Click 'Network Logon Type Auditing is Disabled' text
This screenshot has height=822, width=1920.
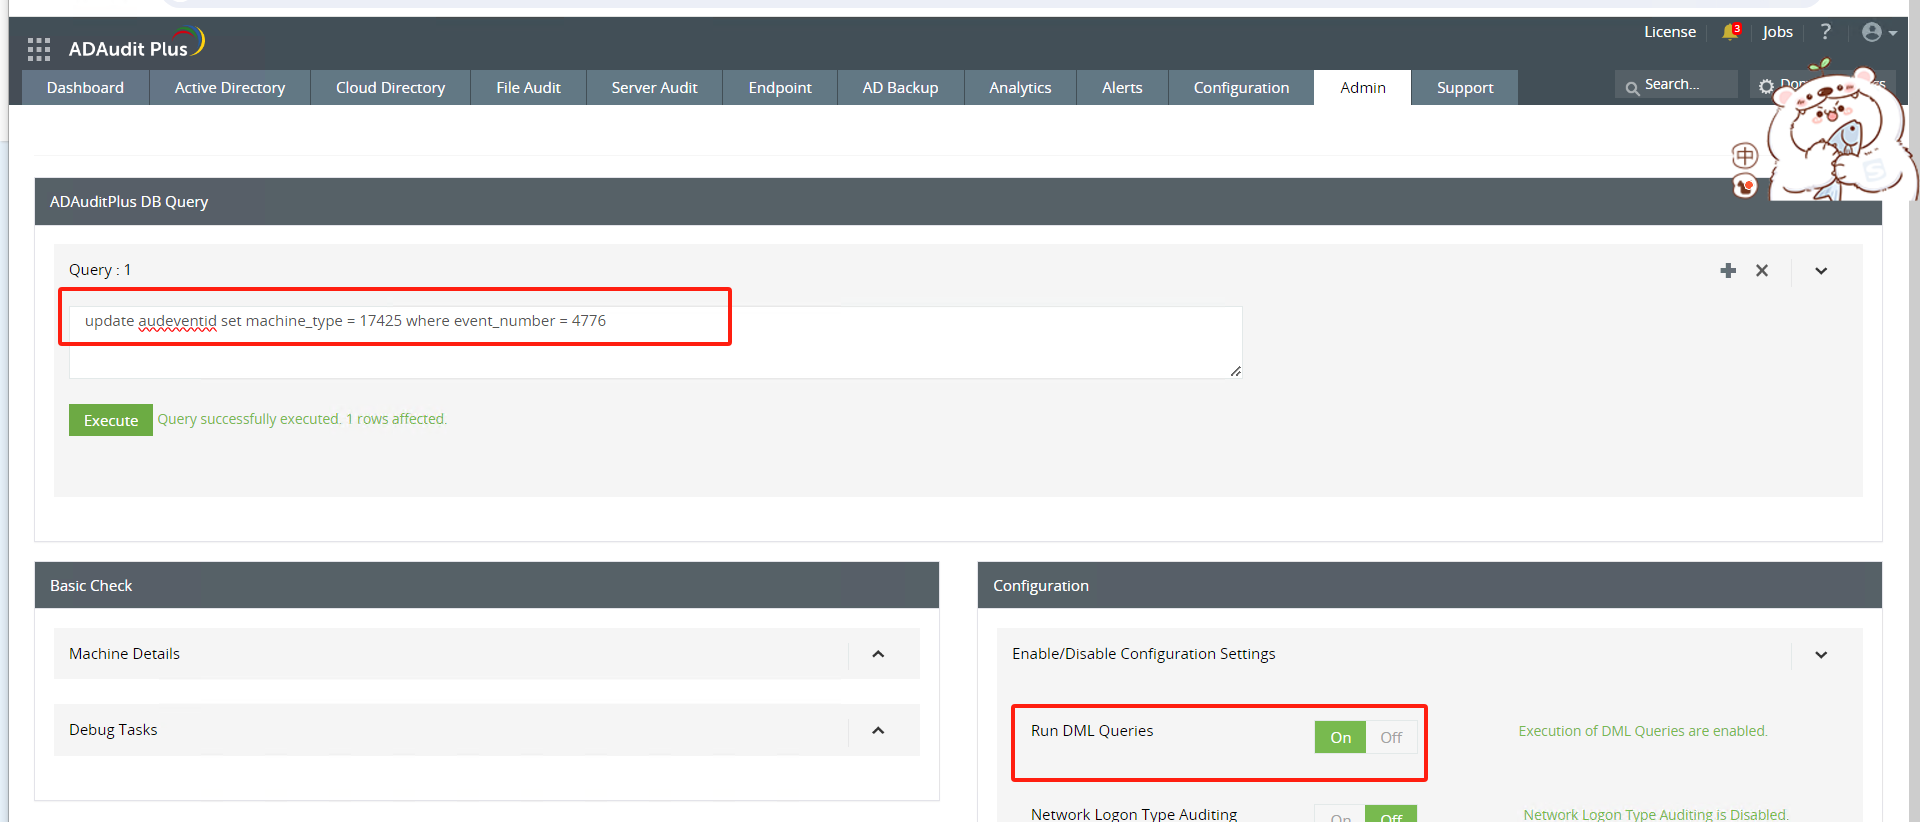pos(1656,814)
